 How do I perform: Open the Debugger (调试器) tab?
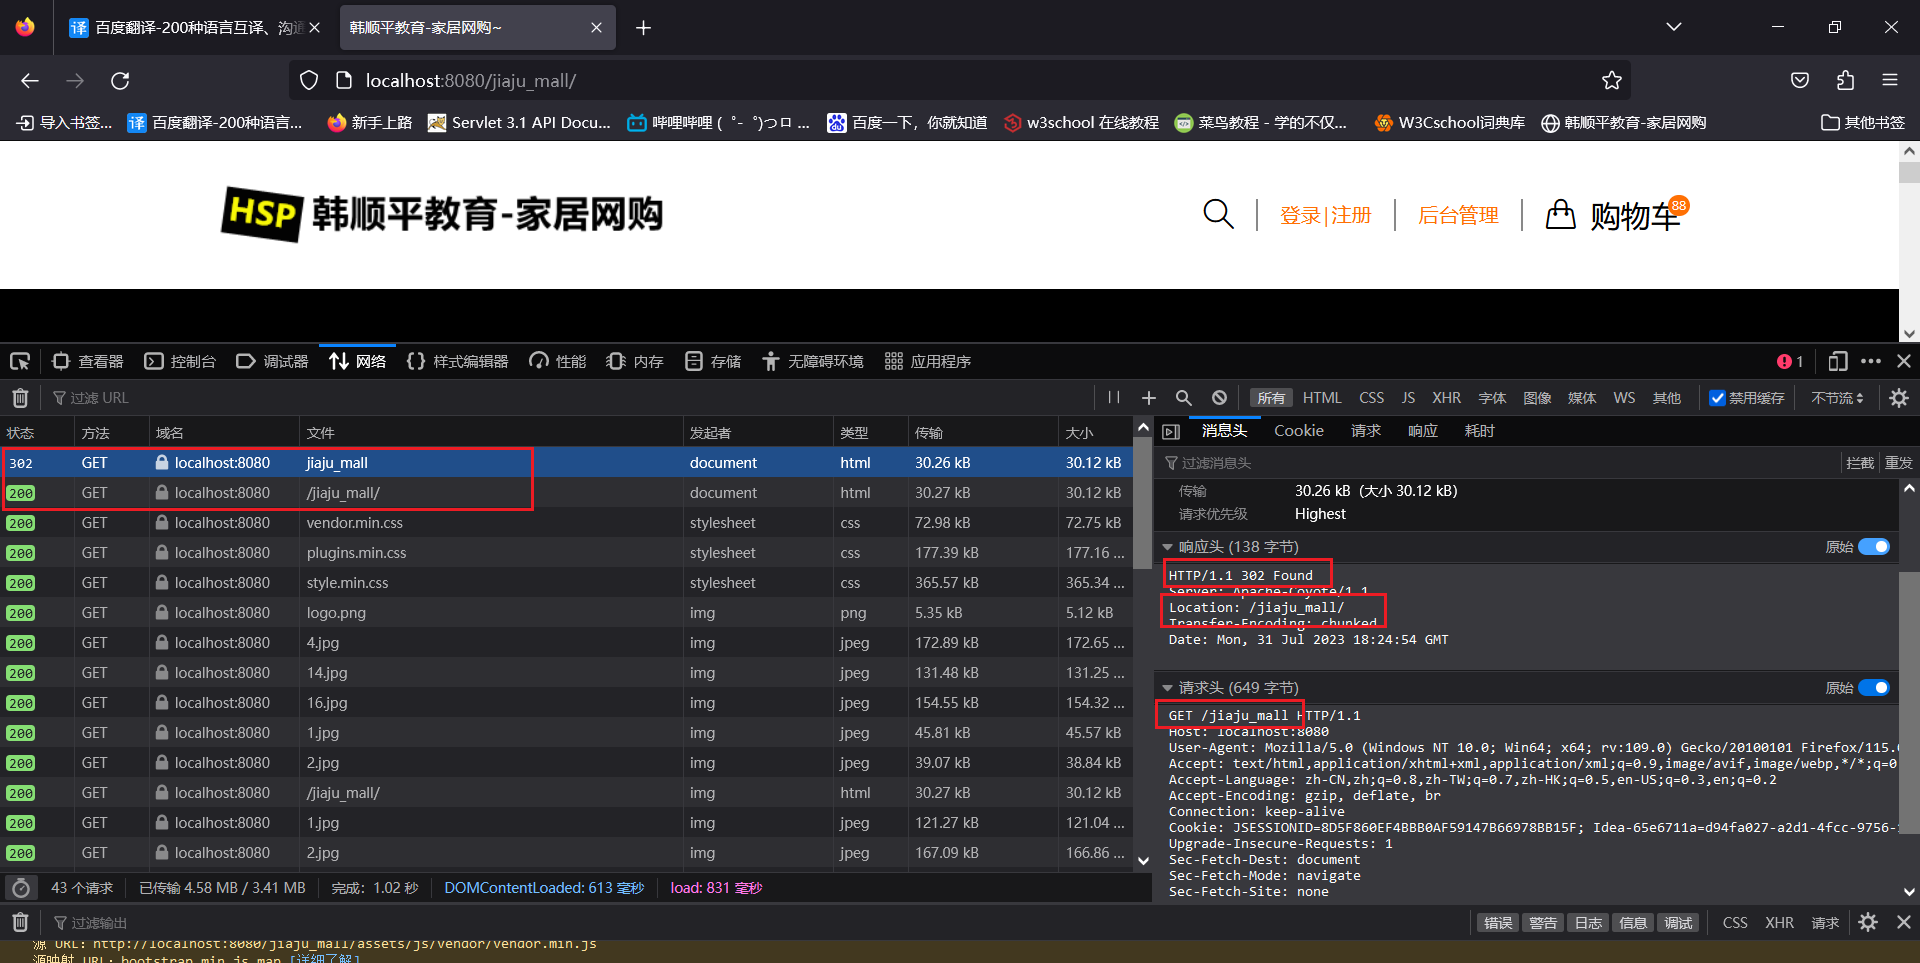click(x=272, y=361)
